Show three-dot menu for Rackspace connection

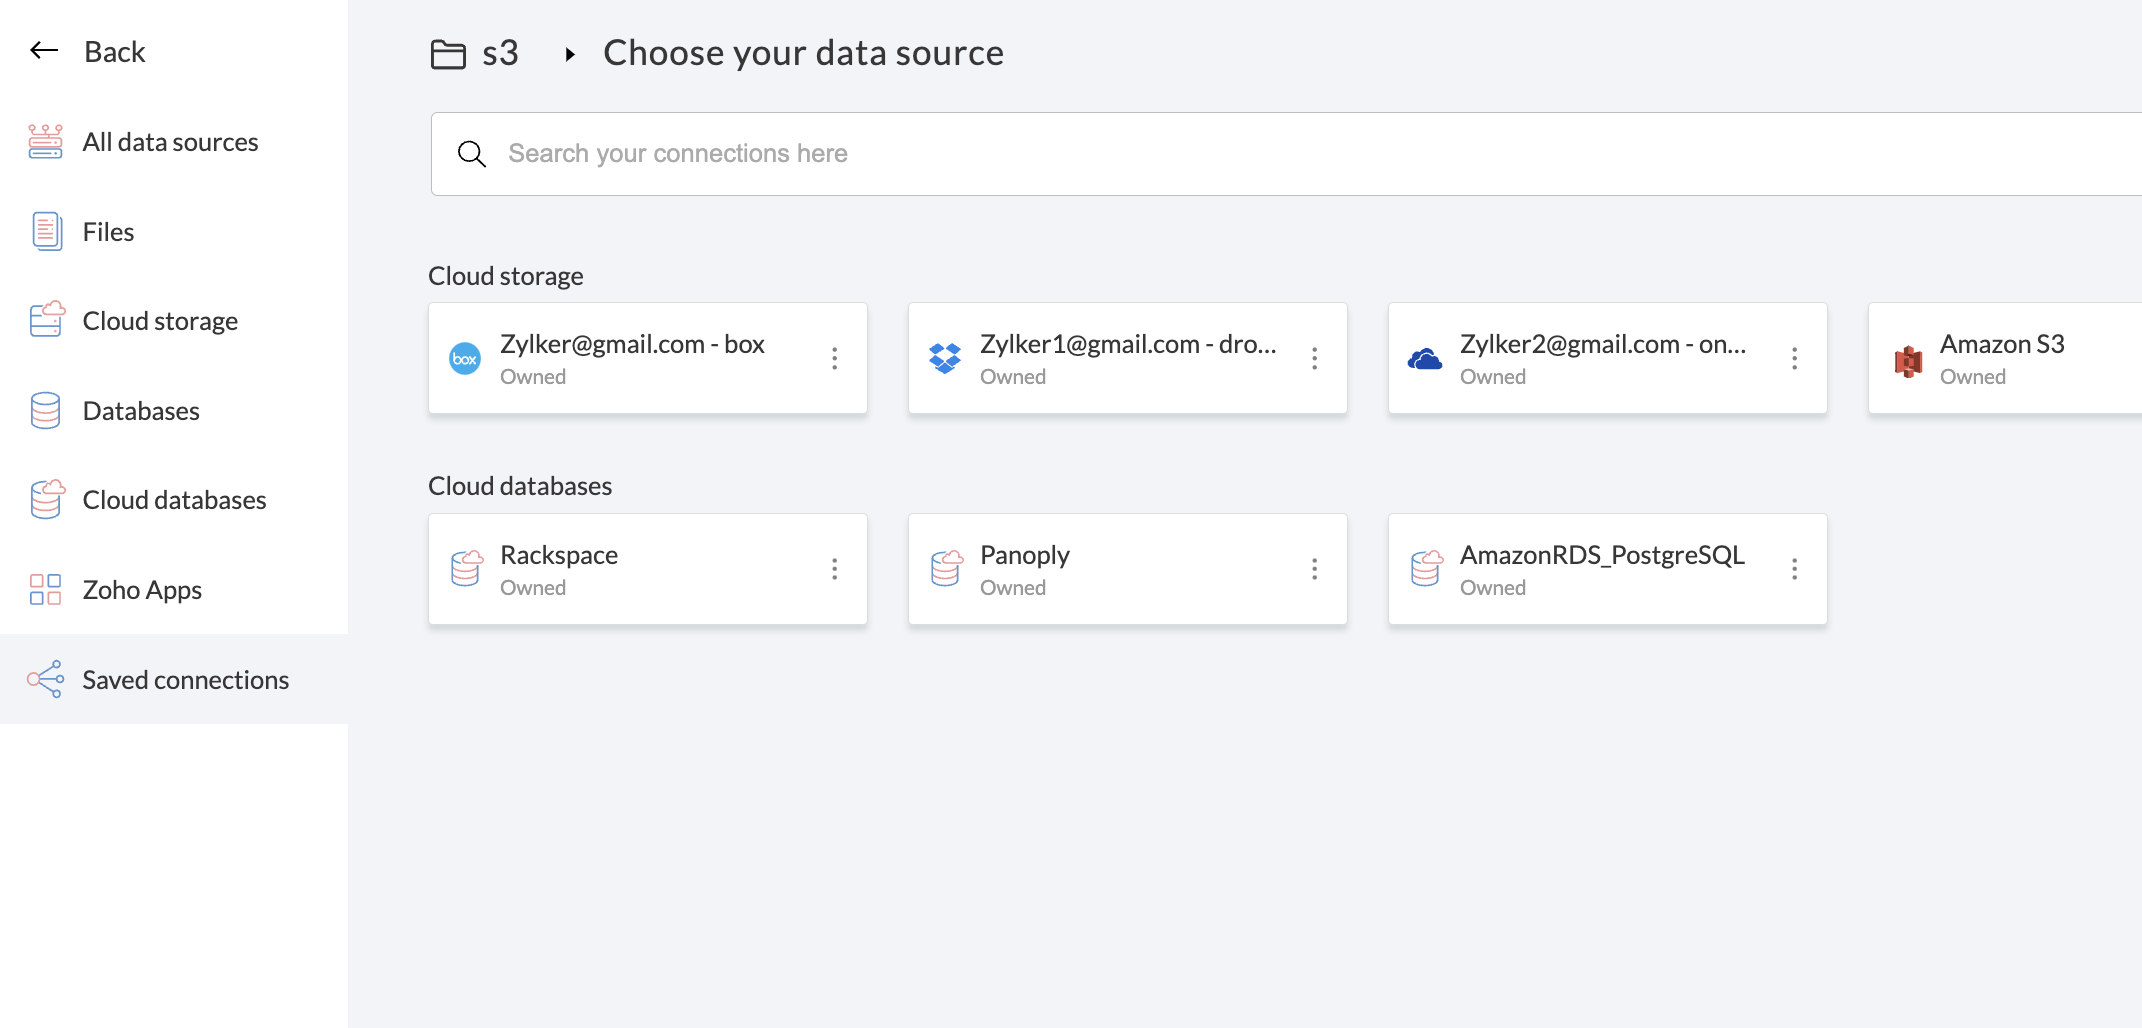point(835,569)
